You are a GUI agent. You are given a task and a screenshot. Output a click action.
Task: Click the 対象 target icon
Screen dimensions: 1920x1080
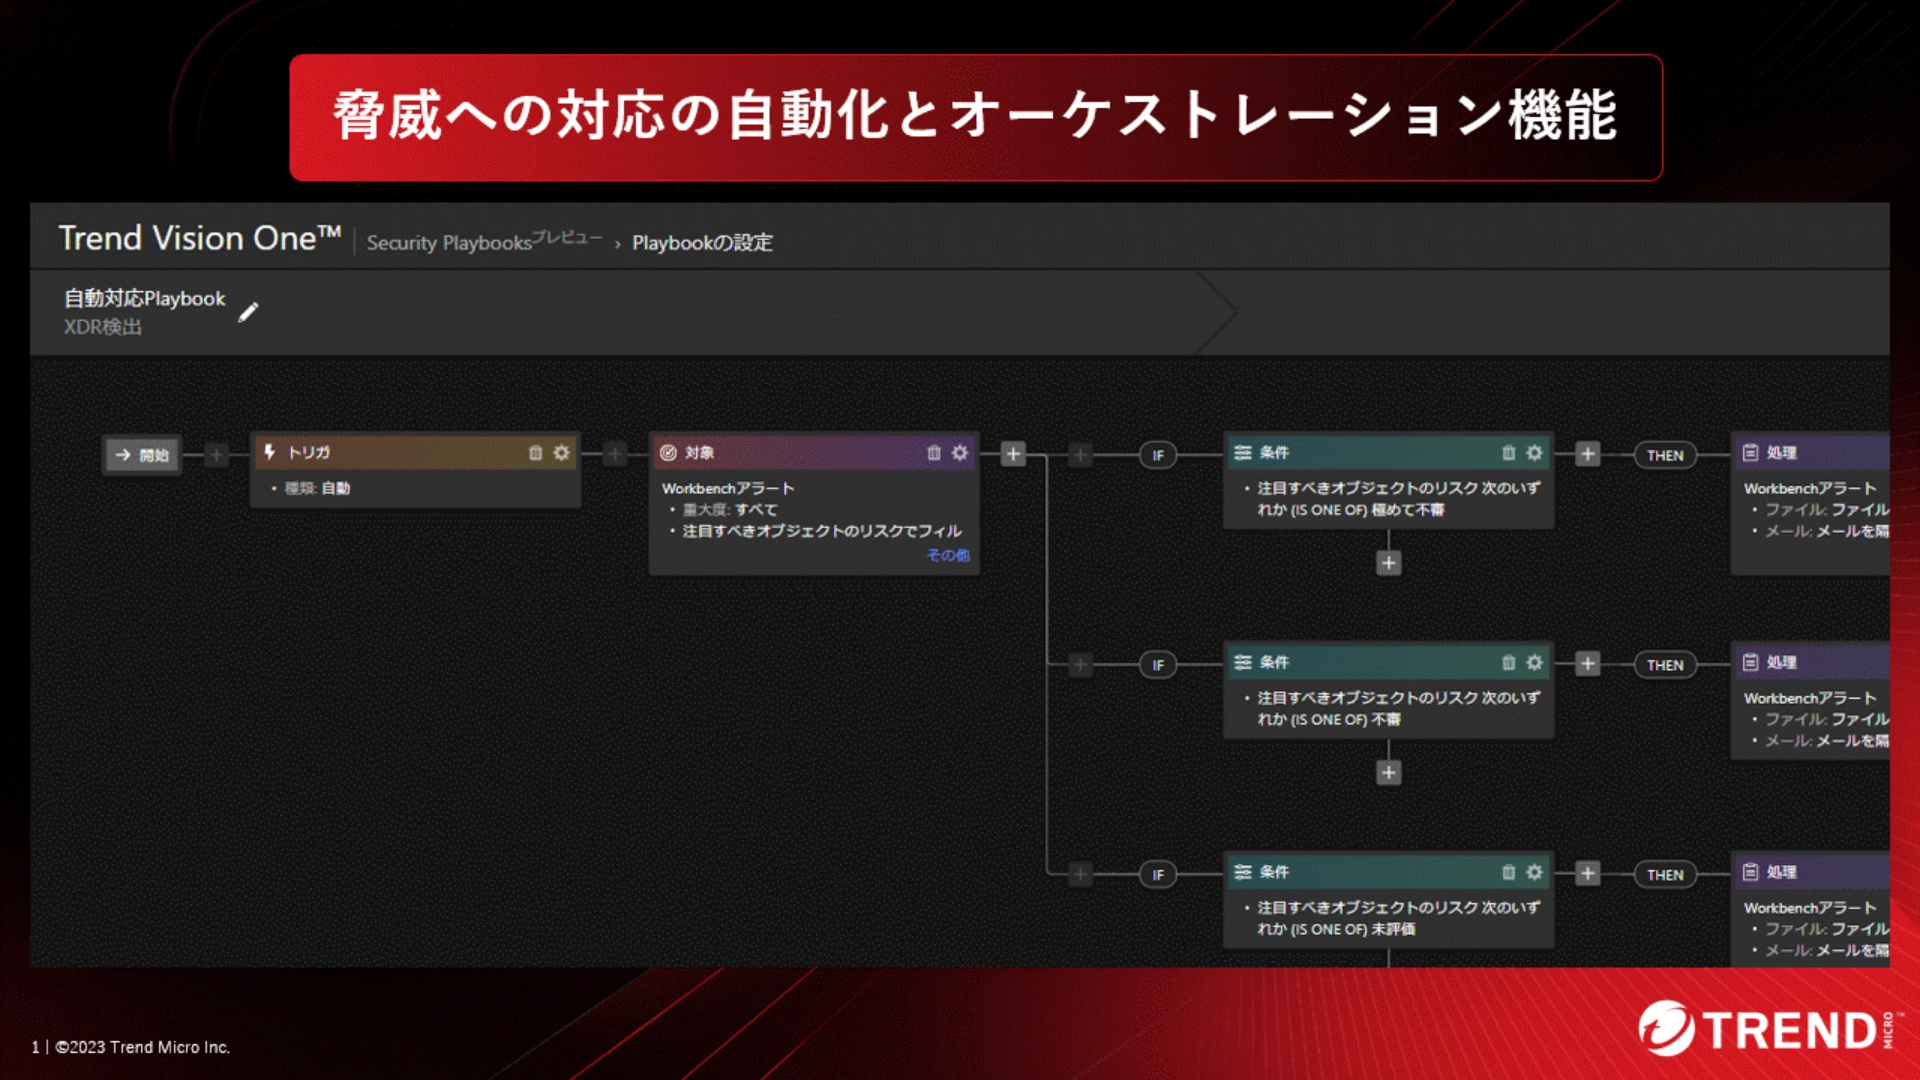[668, 453]
